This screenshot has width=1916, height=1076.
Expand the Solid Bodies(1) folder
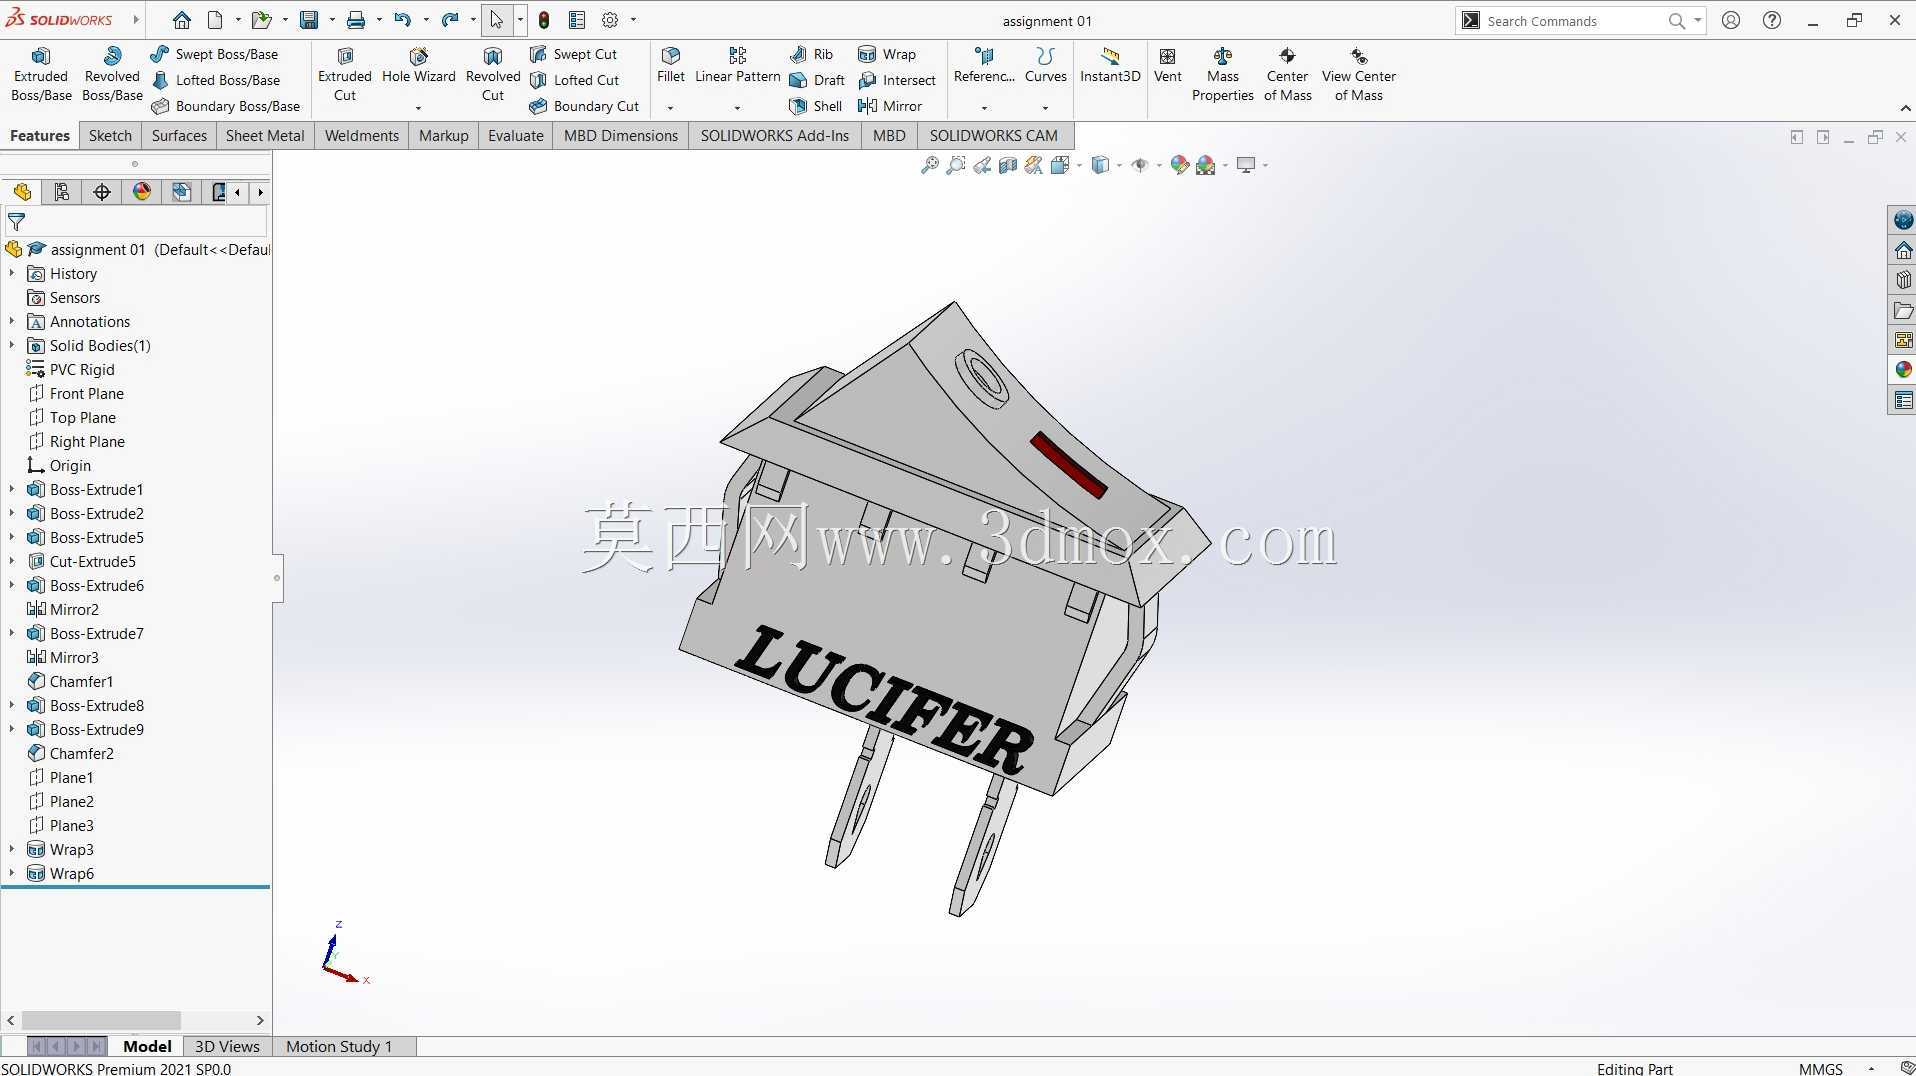12,345
